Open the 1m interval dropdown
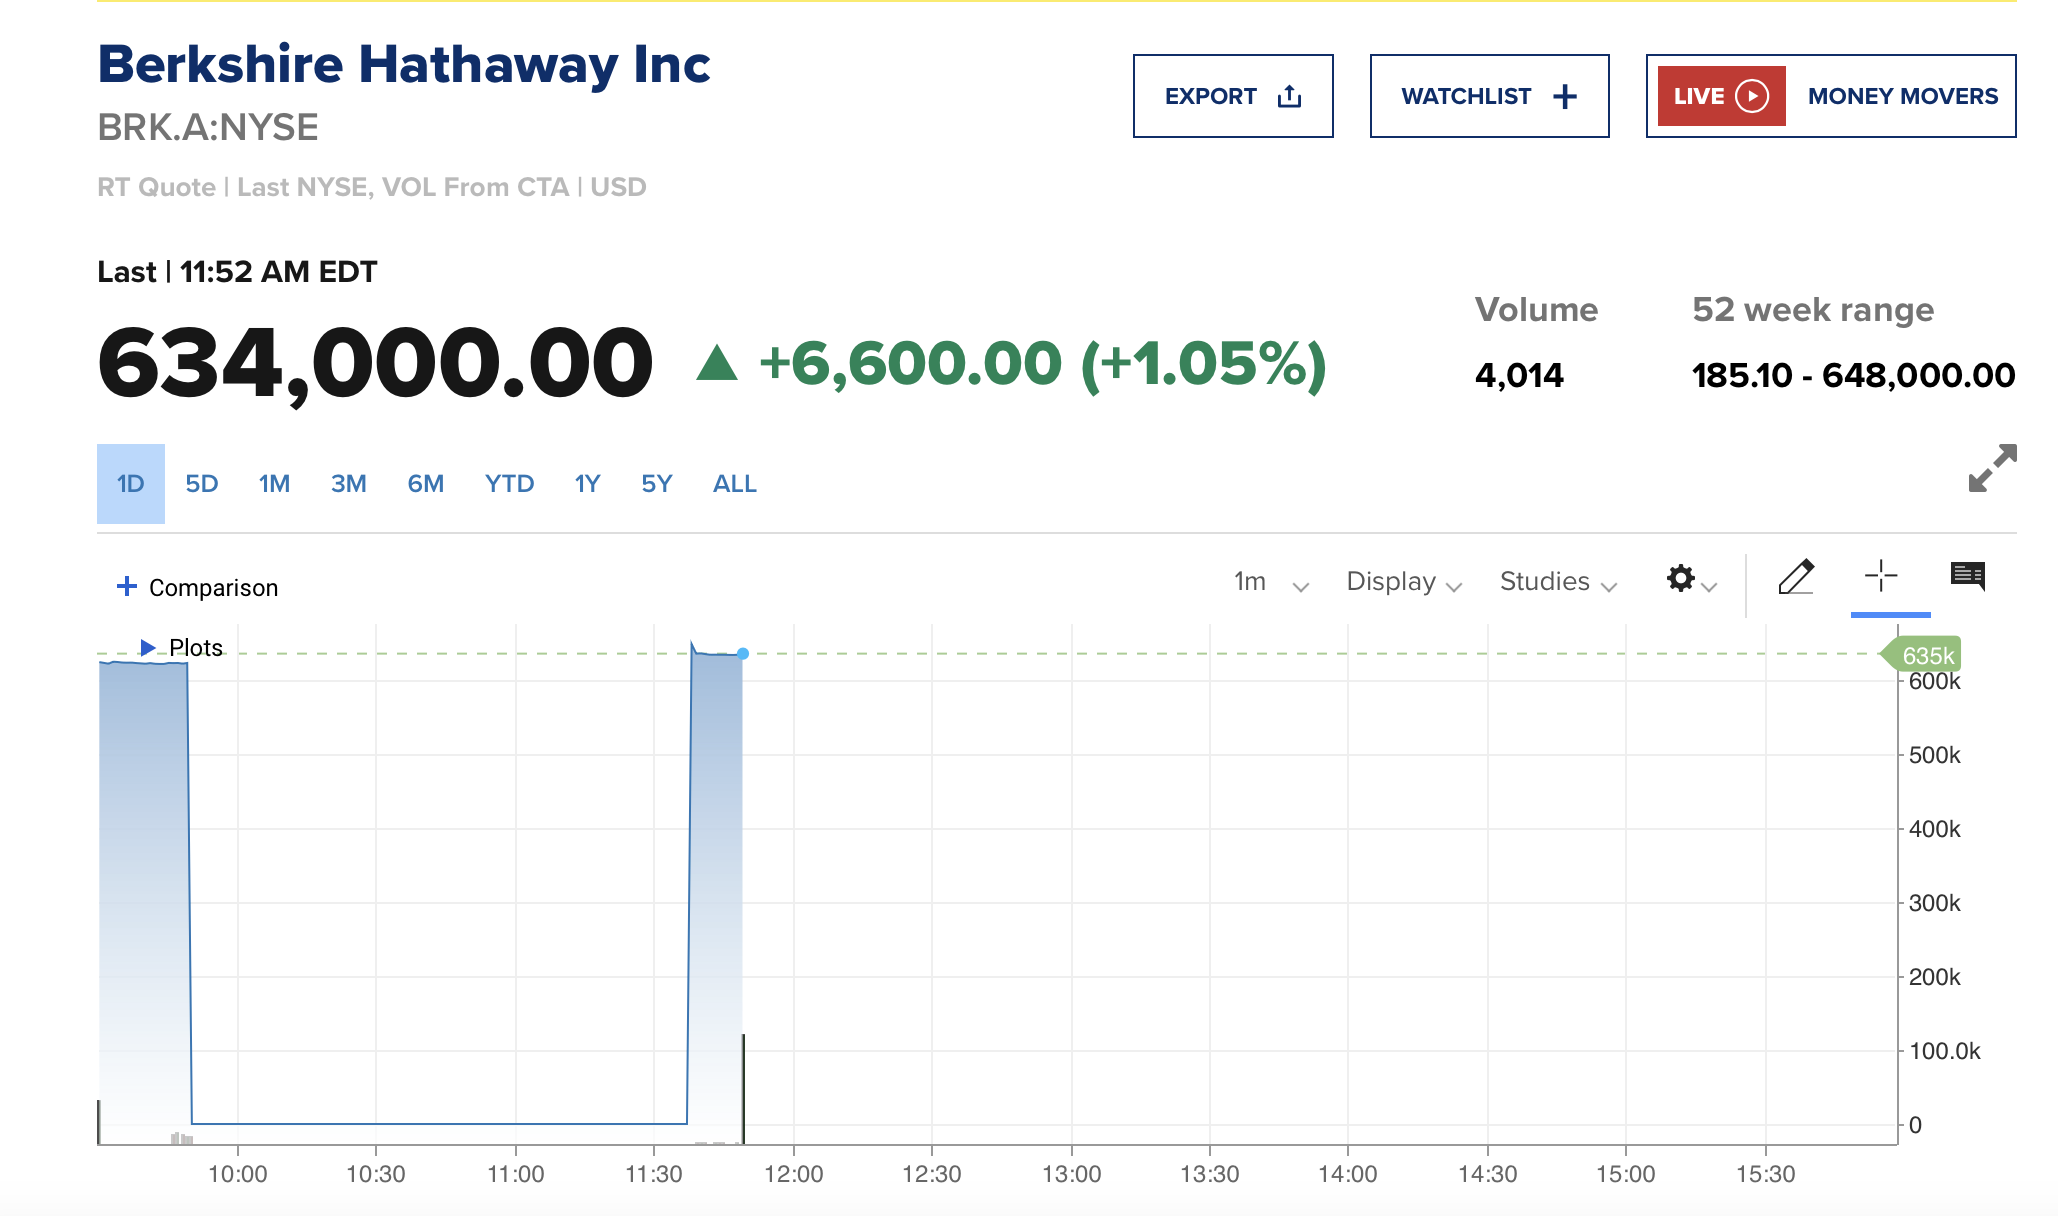 click(1270, 582)
